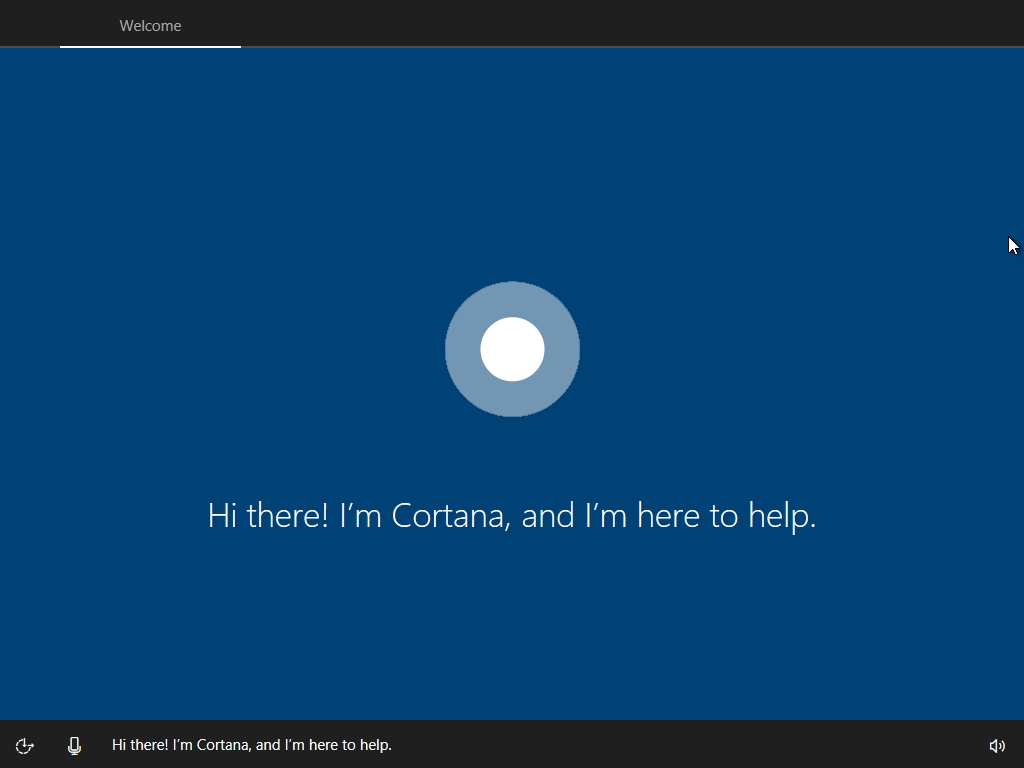Click the large Cortana greeting headline

tap(512, 515)
